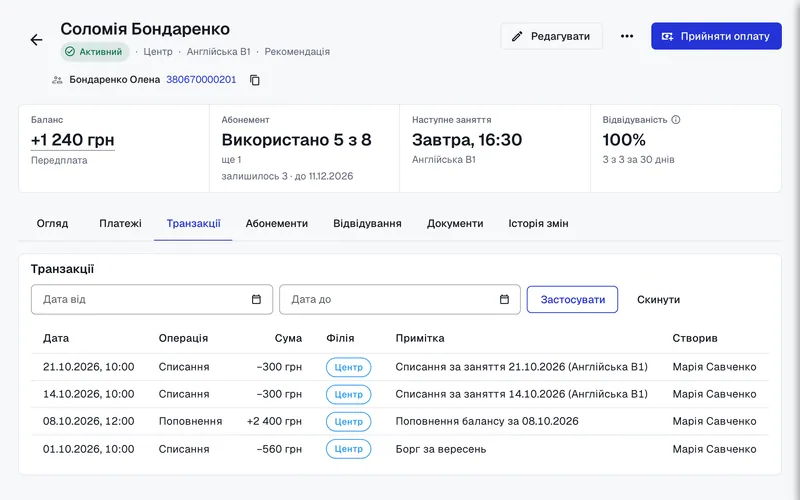
Task: Select the date cell 21.10.2026, 10:00
Action: tap(88, 367)
